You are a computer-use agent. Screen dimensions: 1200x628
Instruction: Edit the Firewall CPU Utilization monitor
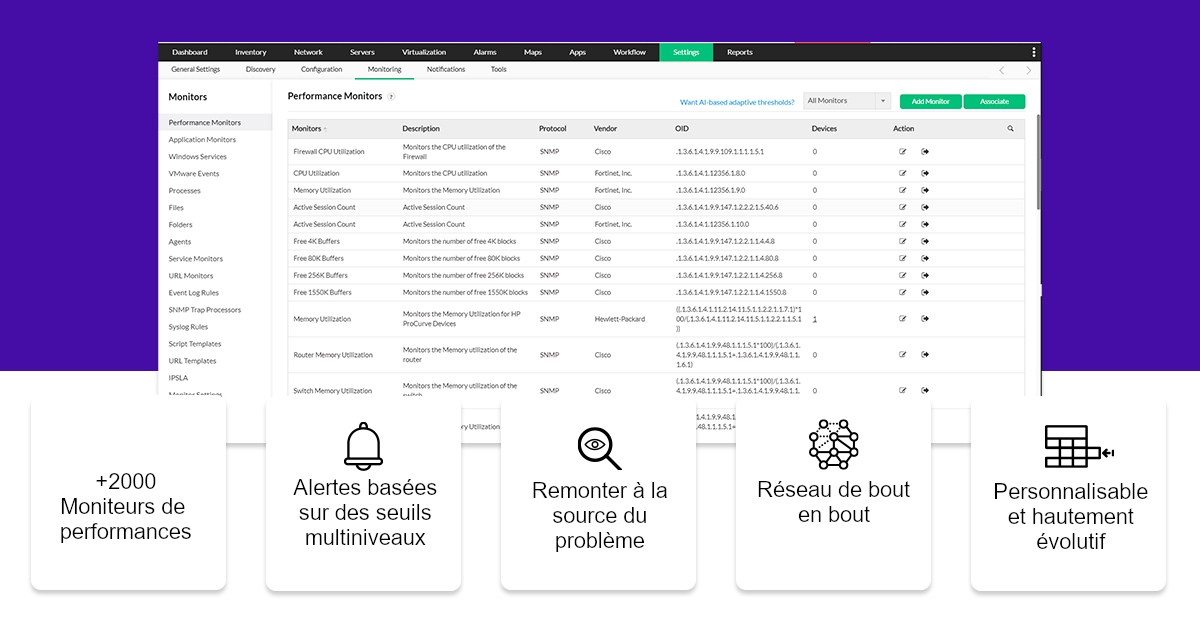[x=903, y=151]
